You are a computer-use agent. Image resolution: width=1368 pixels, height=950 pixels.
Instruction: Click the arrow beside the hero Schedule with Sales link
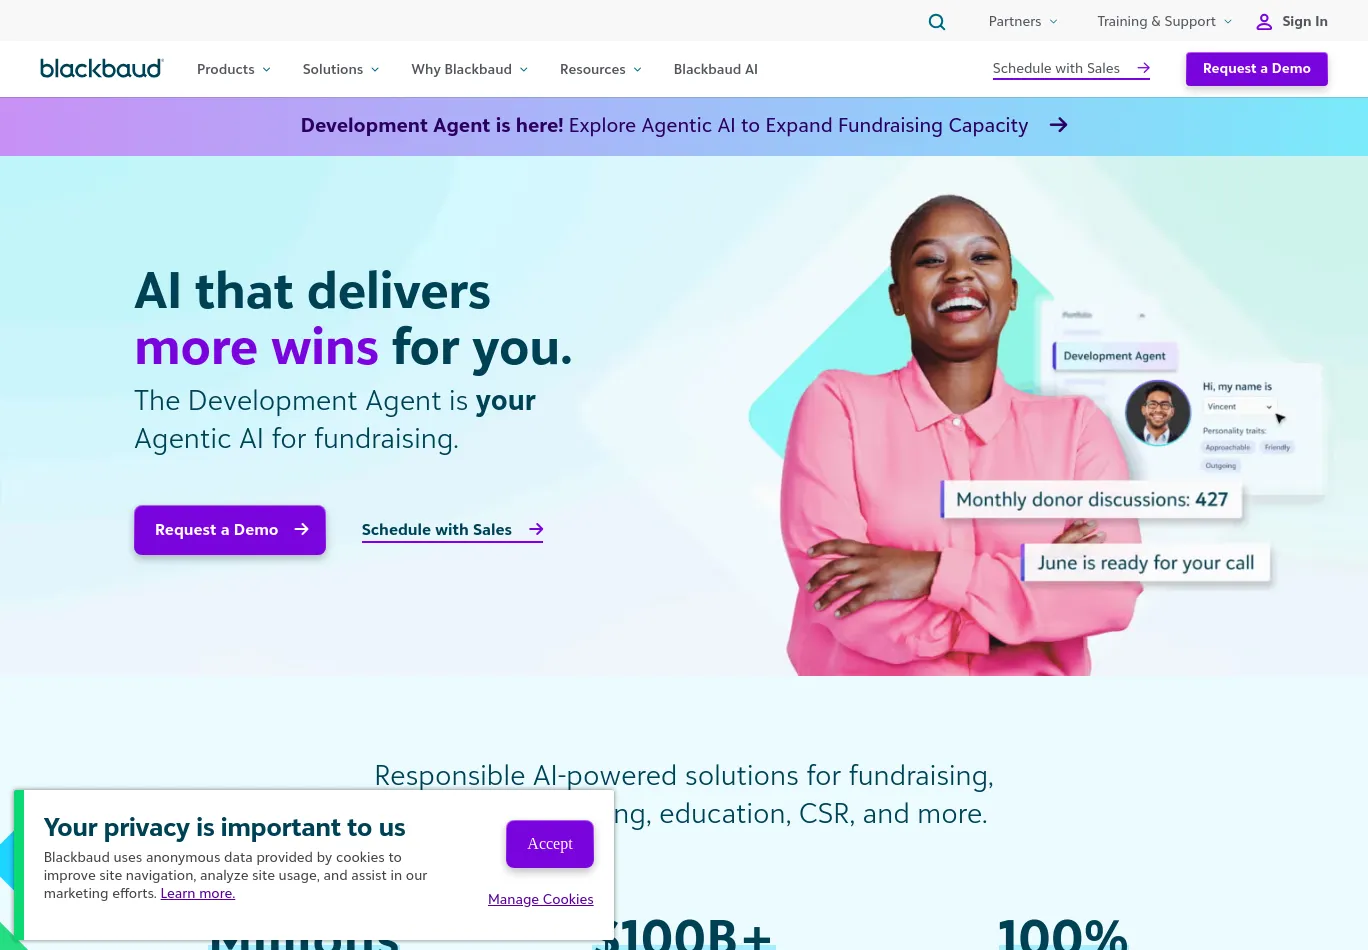(x=536, y=529)
